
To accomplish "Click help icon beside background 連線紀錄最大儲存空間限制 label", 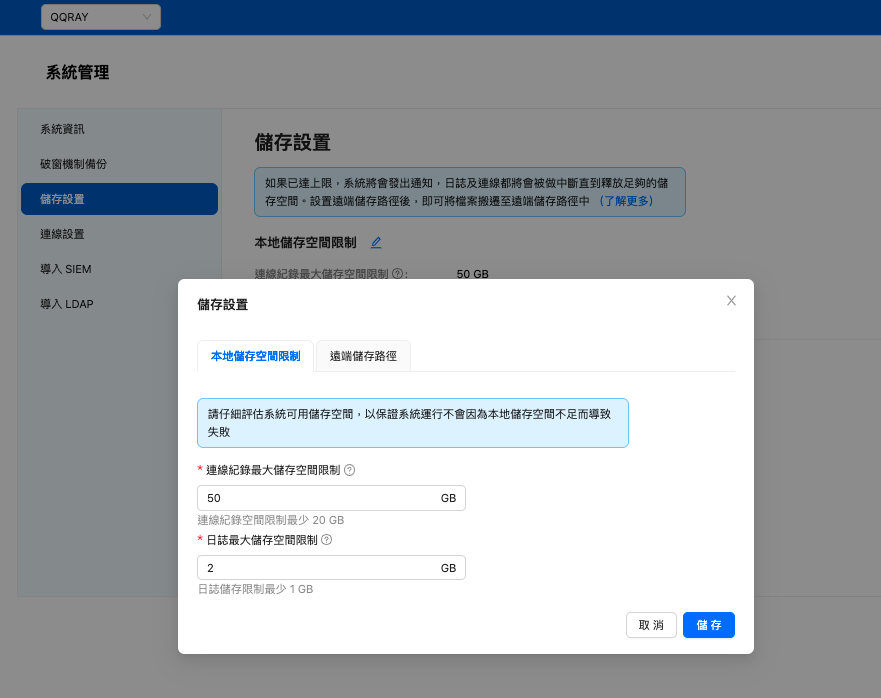I will pos(398,274).
